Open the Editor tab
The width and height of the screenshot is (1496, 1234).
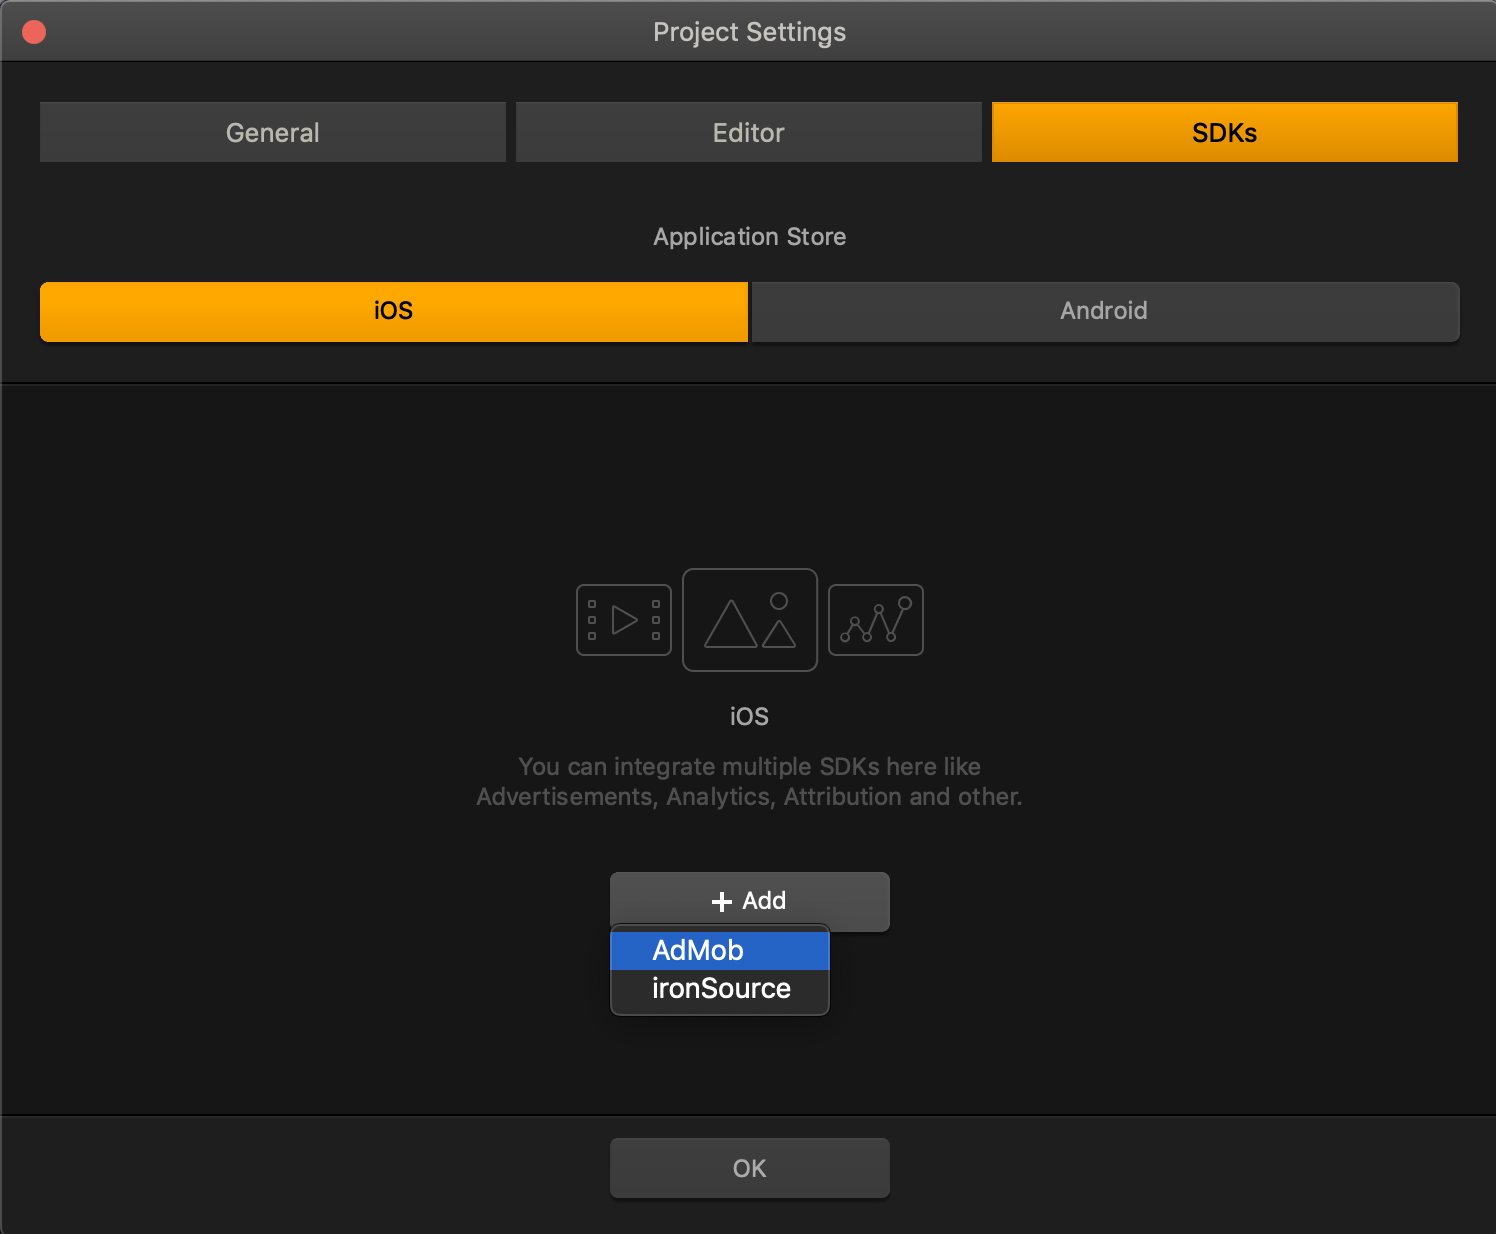tap(748, 132)
